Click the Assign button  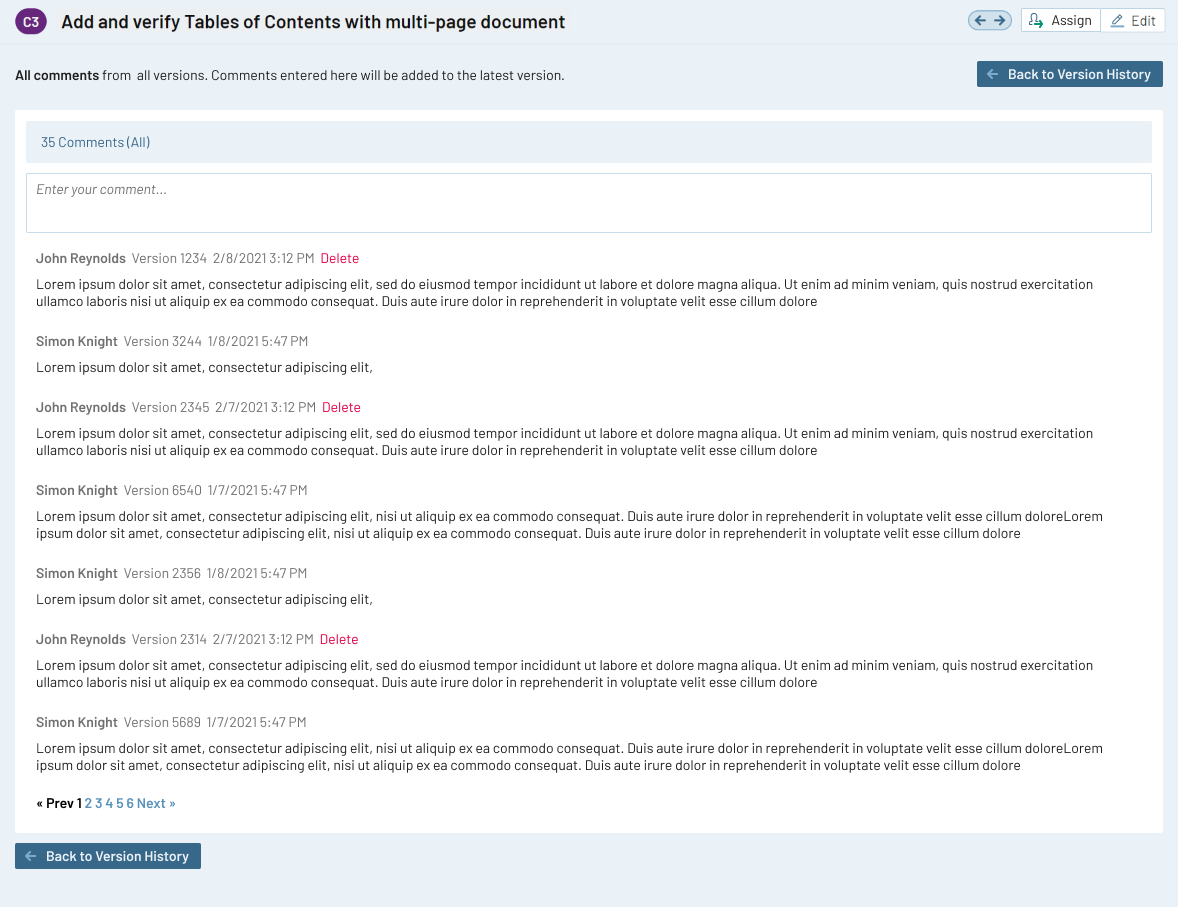(1060, 21)
